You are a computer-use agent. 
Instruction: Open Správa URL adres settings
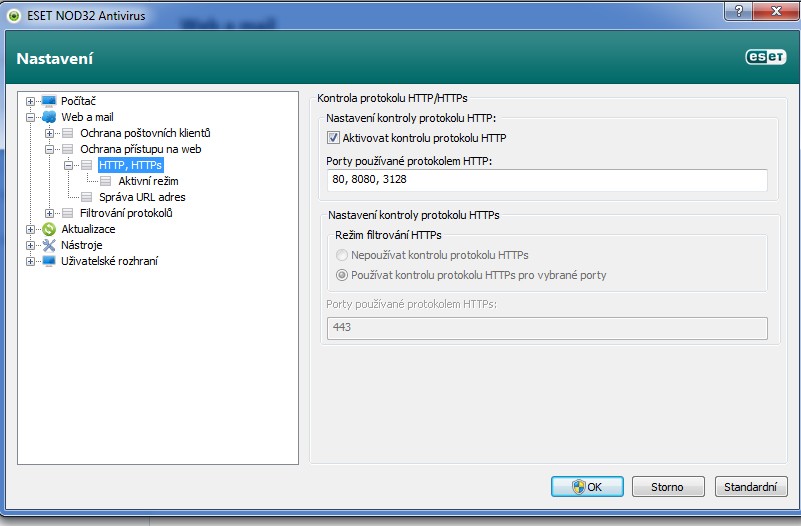[142, 197]
